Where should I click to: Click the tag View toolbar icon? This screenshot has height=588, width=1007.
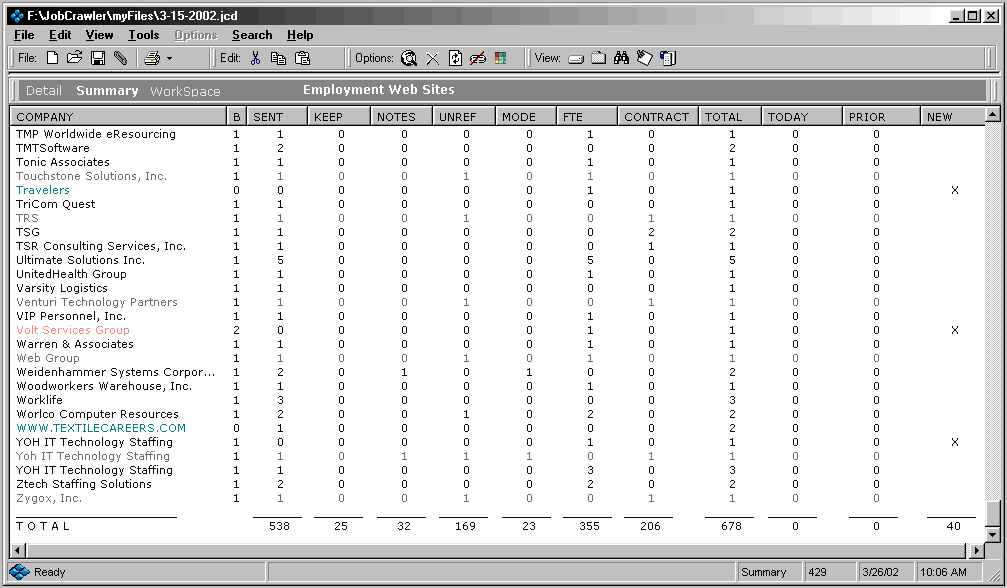click(x=644, y=58)
